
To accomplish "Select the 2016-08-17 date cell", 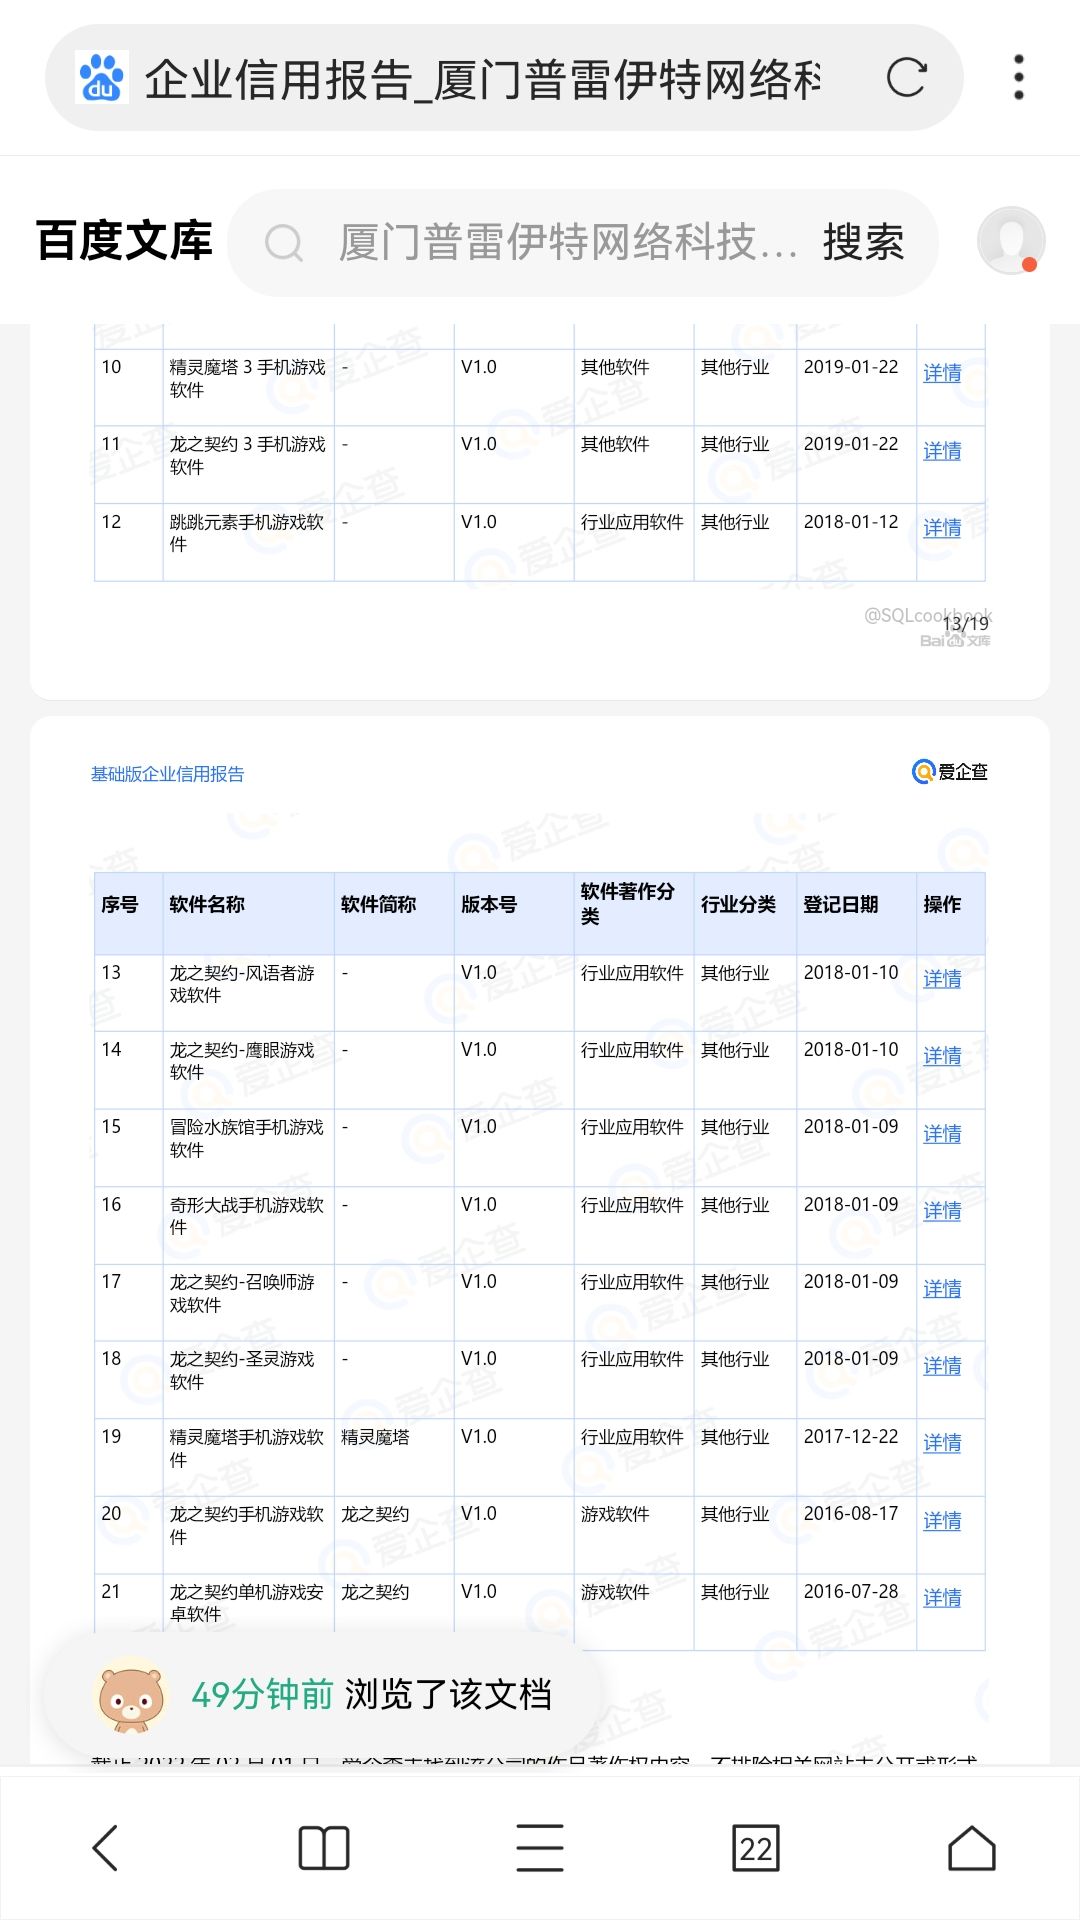I will click(x=851, y=1514).
